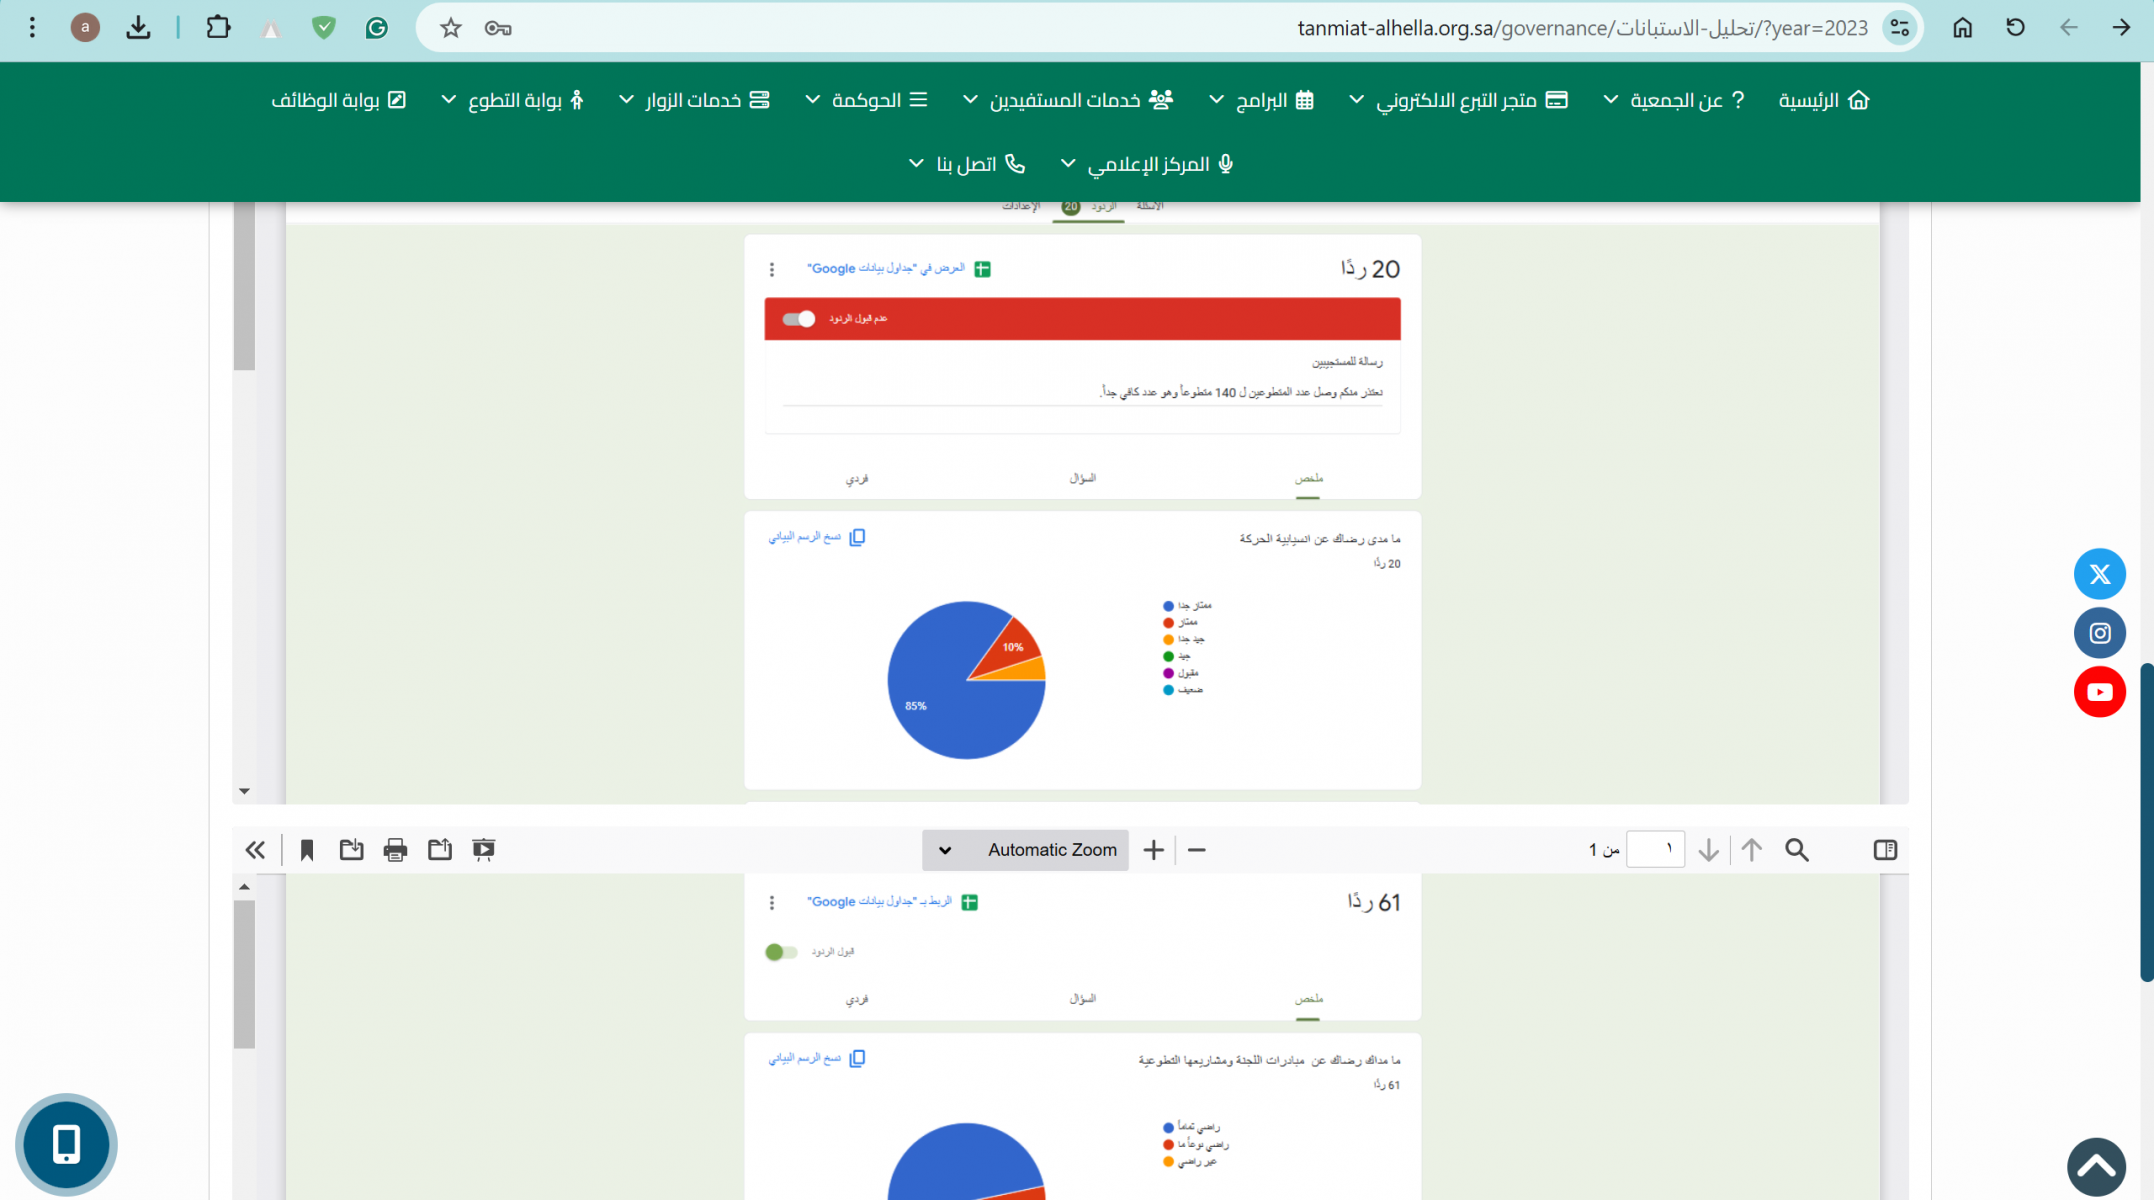Zoom out with the minus button
The image size is (2154, 1200).
click(1197, 850)
